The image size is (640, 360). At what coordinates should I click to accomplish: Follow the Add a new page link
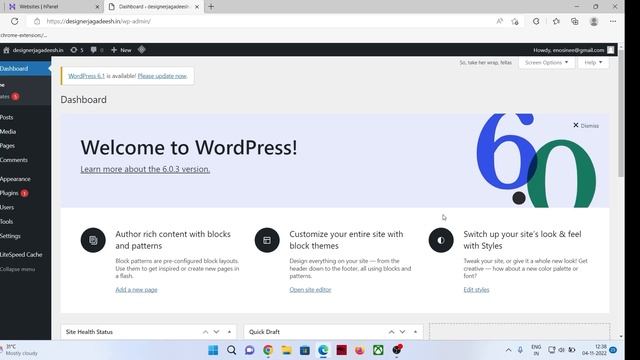[136, 289]
